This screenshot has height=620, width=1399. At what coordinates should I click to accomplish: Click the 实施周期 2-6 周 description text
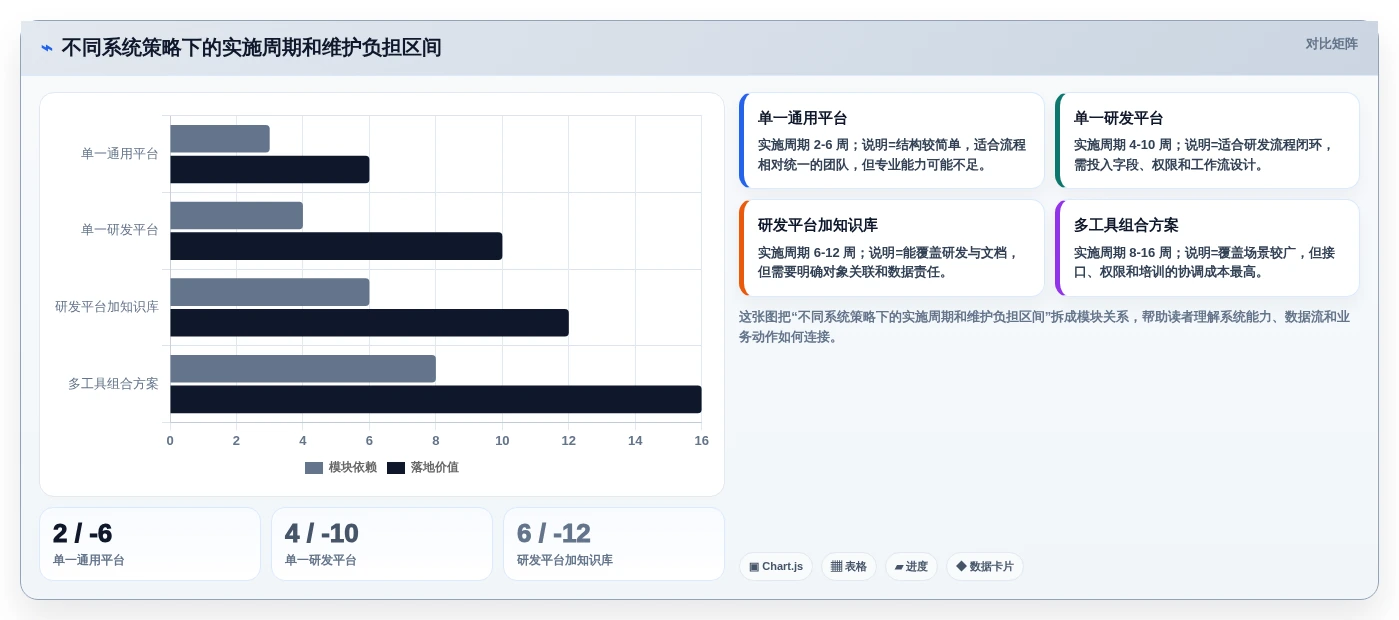892,155
